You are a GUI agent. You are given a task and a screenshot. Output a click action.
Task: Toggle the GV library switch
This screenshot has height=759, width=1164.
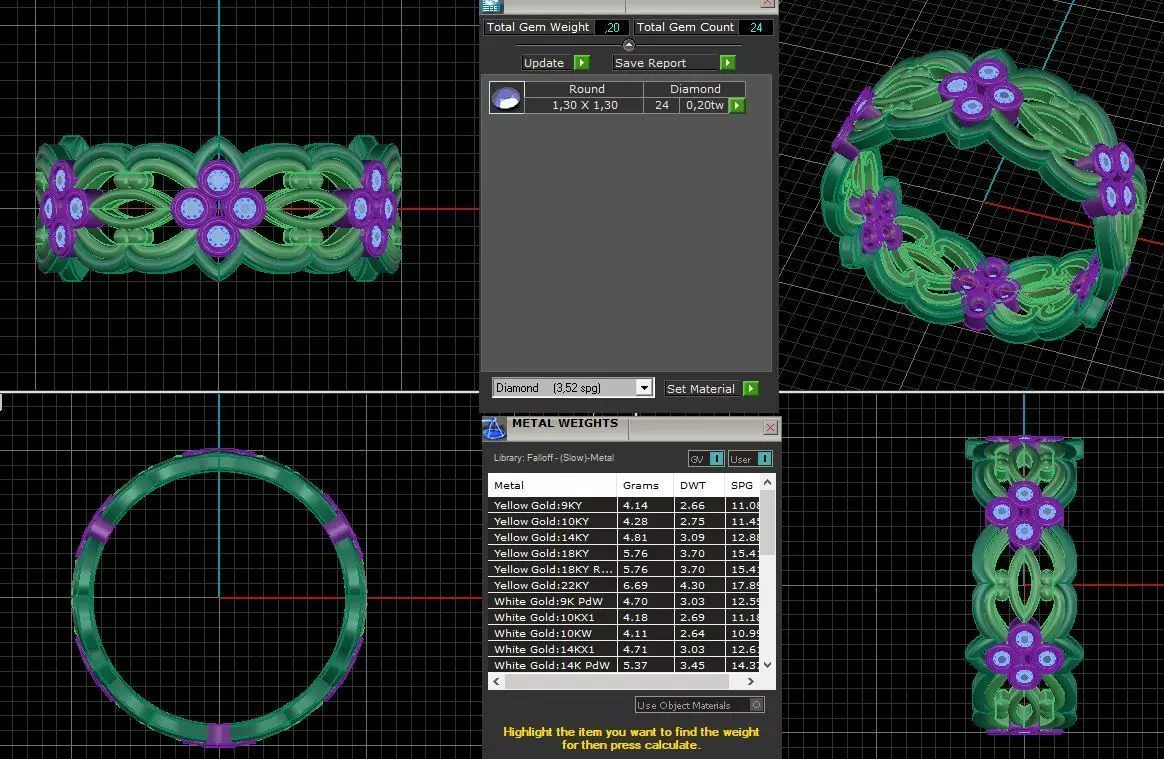coord(706,459)
